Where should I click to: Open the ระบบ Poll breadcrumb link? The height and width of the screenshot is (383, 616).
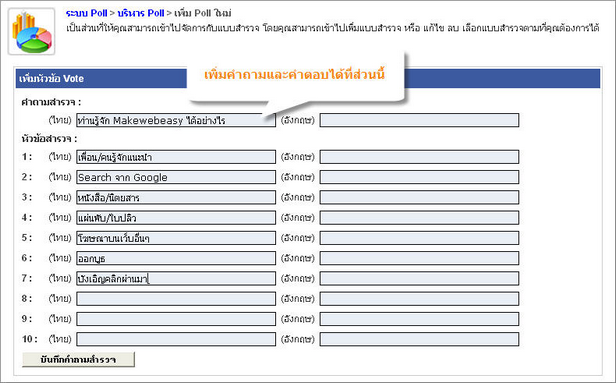(86, 13)
